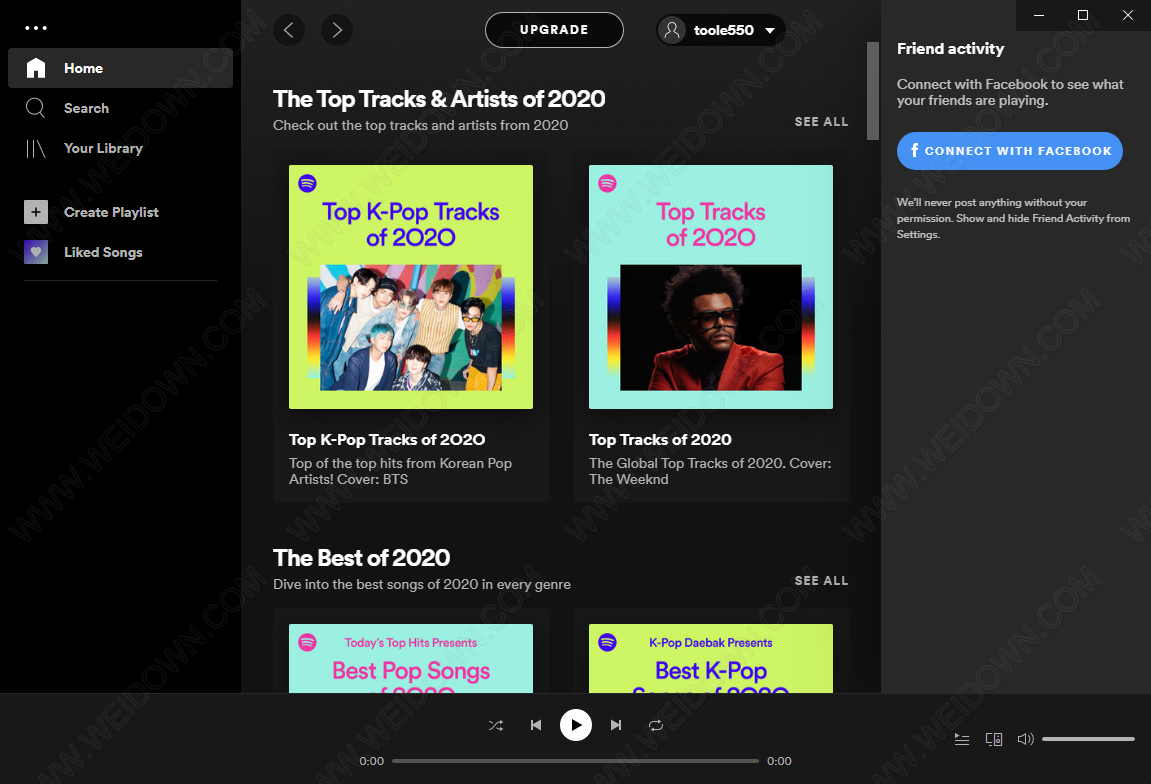Click the Home house icon

coord(36,68)
